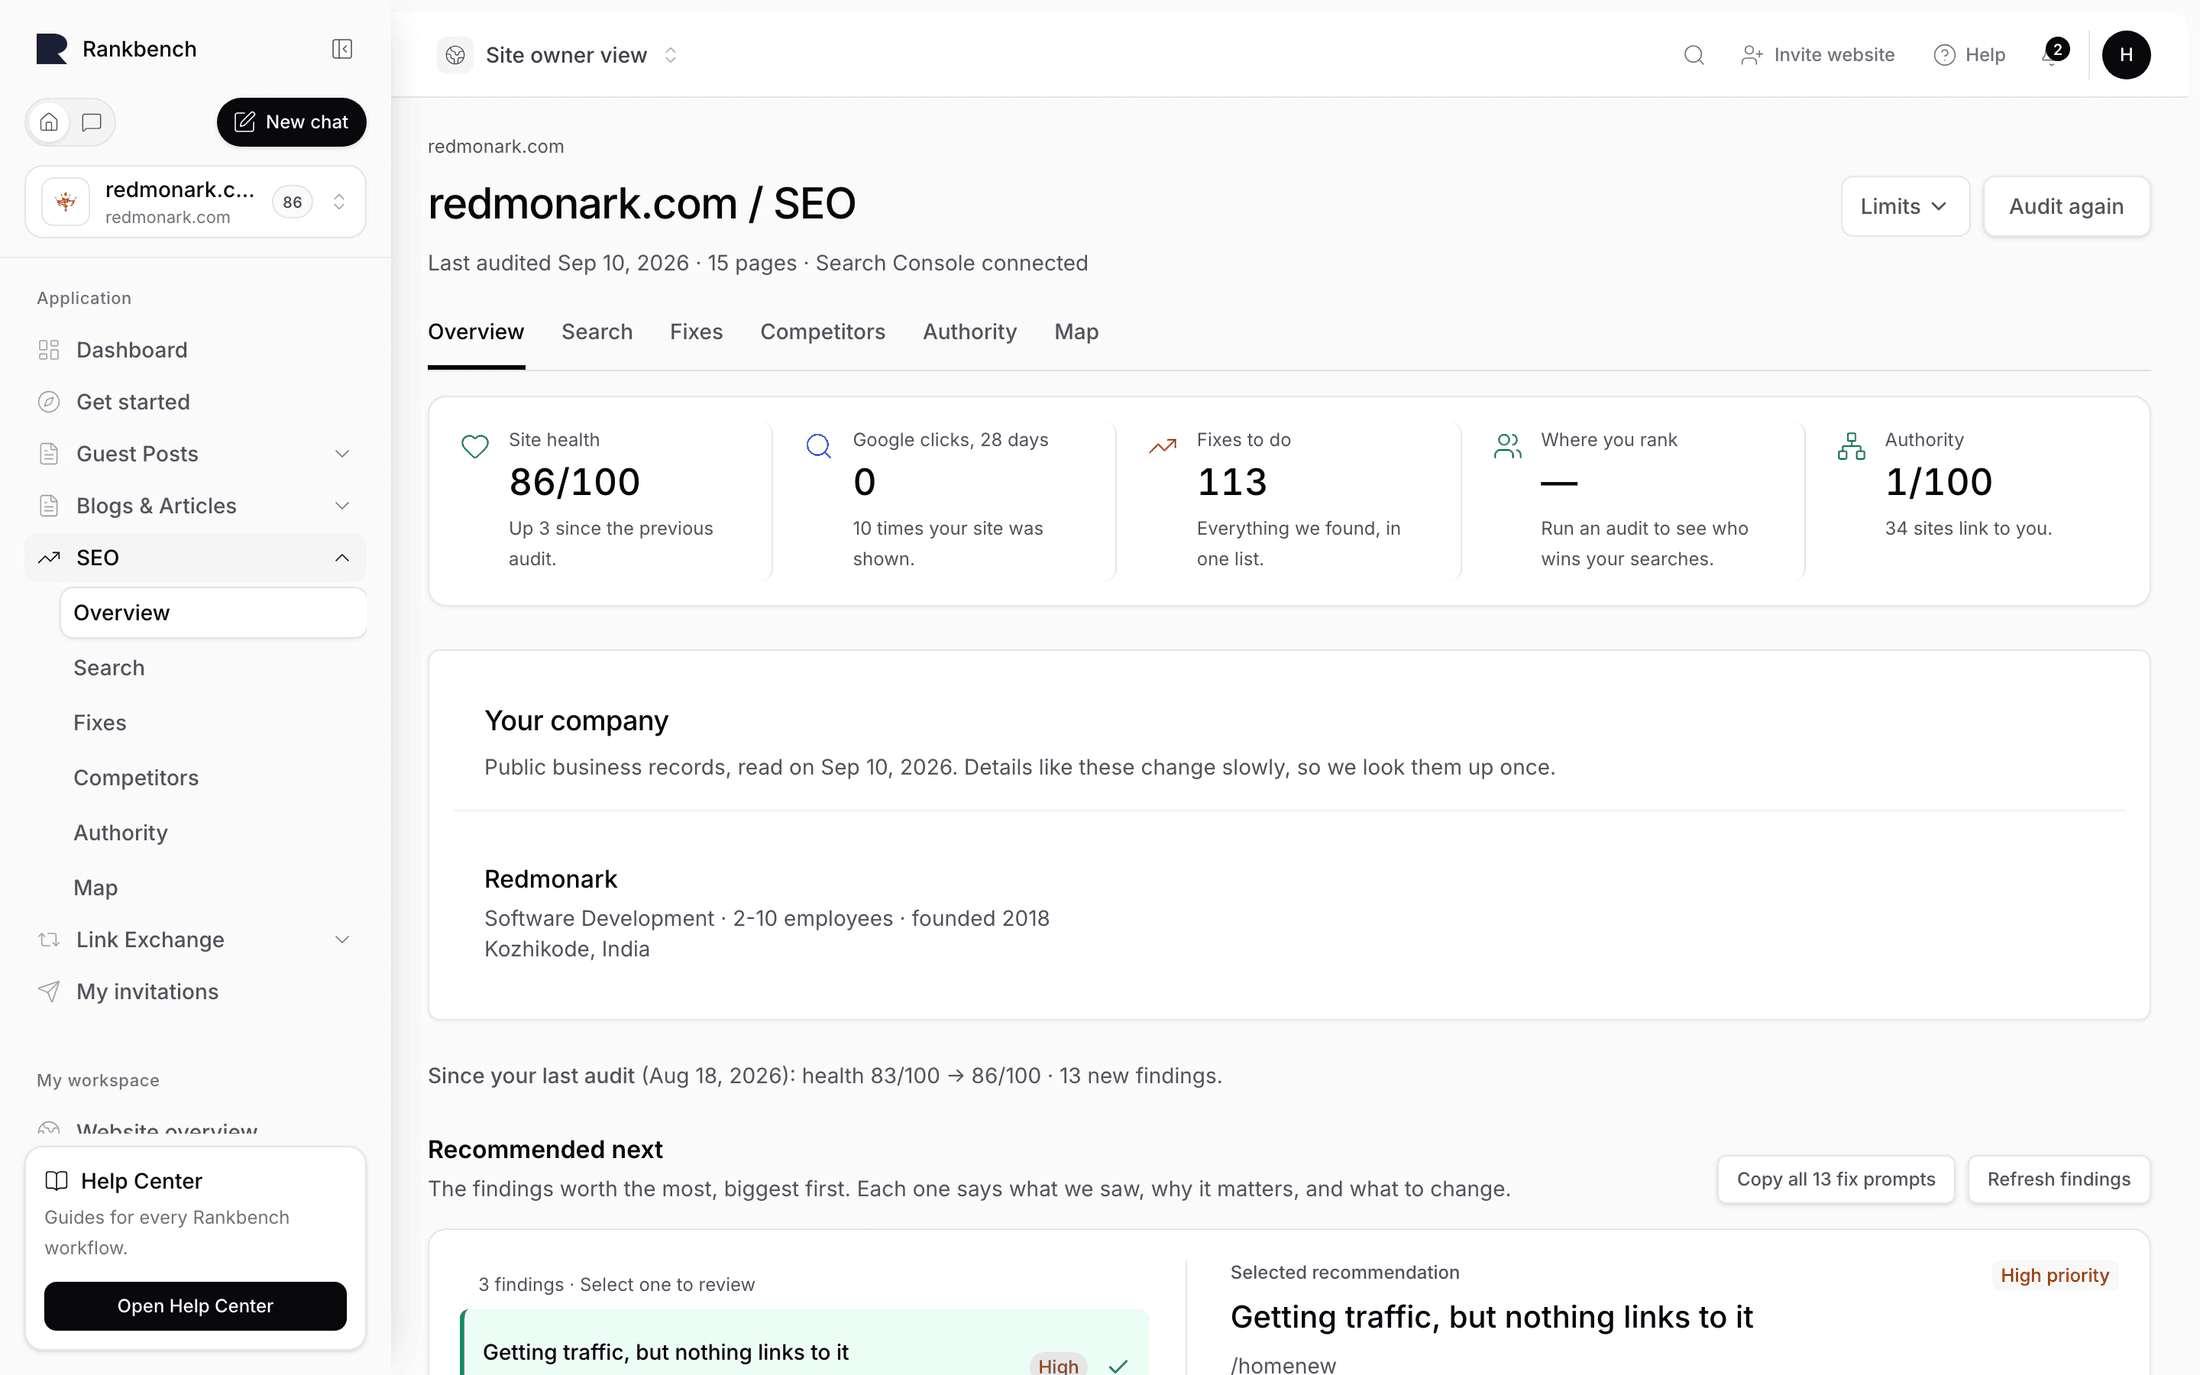The height and width of the screenshot is (1375, 2200).
Task: Switch to the Competitors tab
Action: point(822,332)
